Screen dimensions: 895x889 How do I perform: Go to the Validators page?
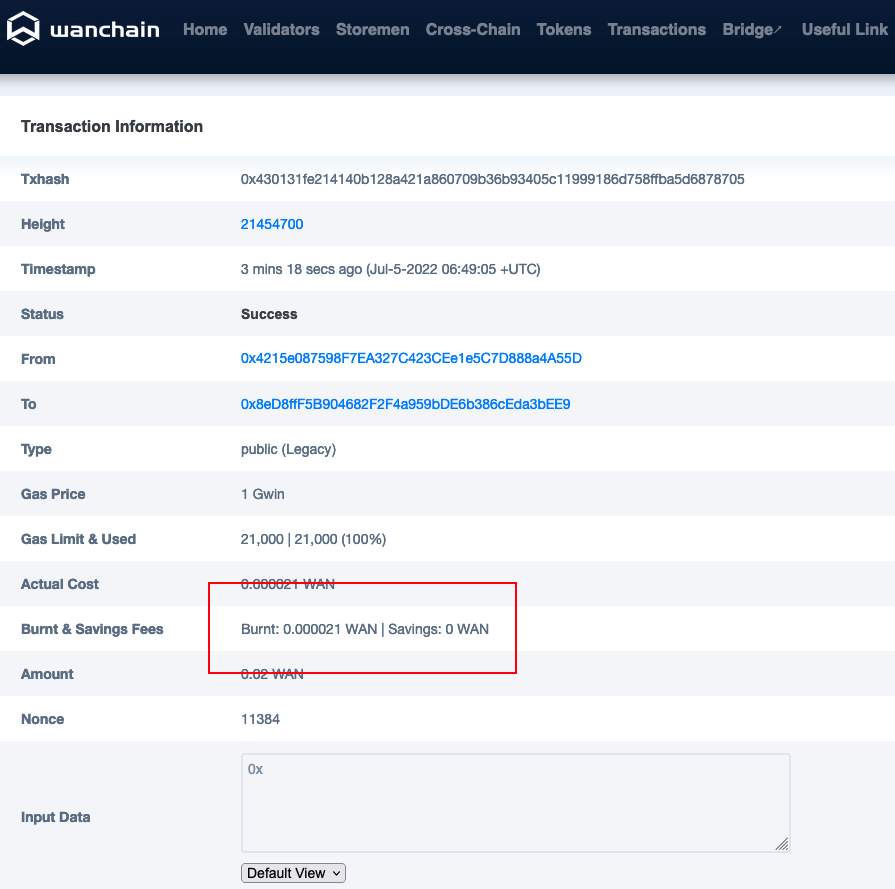point(281,30)
